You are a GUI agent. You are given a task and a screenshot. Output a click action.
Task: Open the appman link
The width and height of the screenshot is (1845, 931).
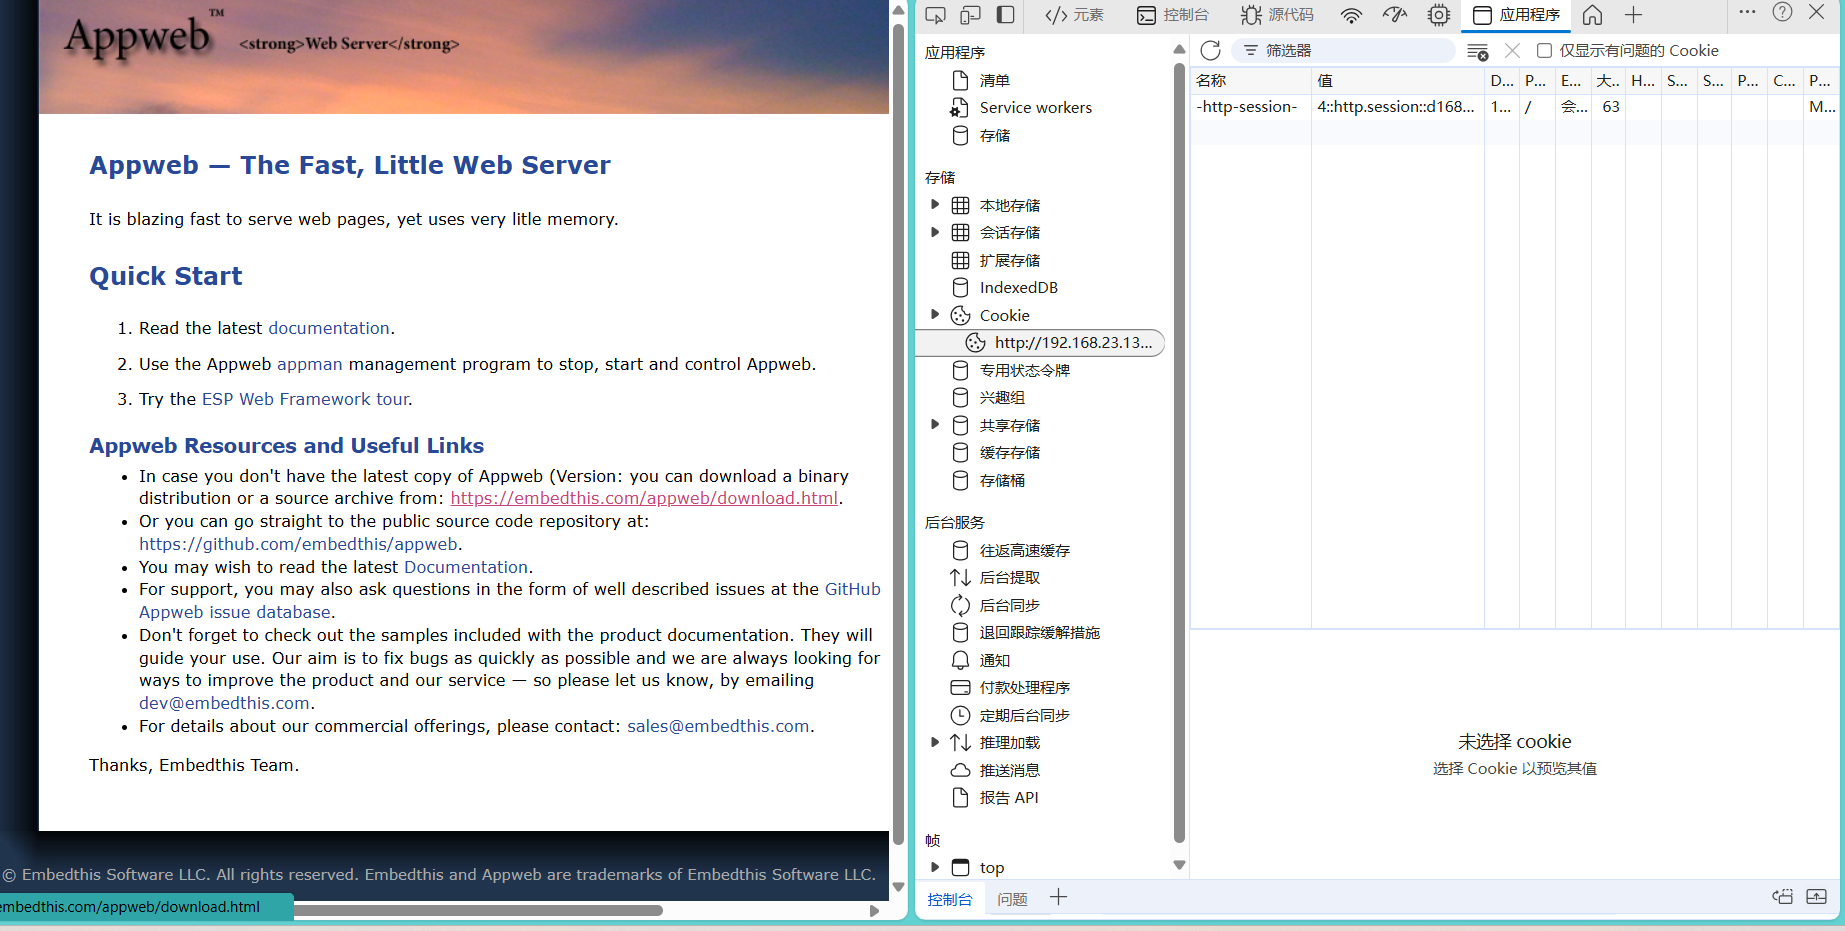[x=310, y=364]
